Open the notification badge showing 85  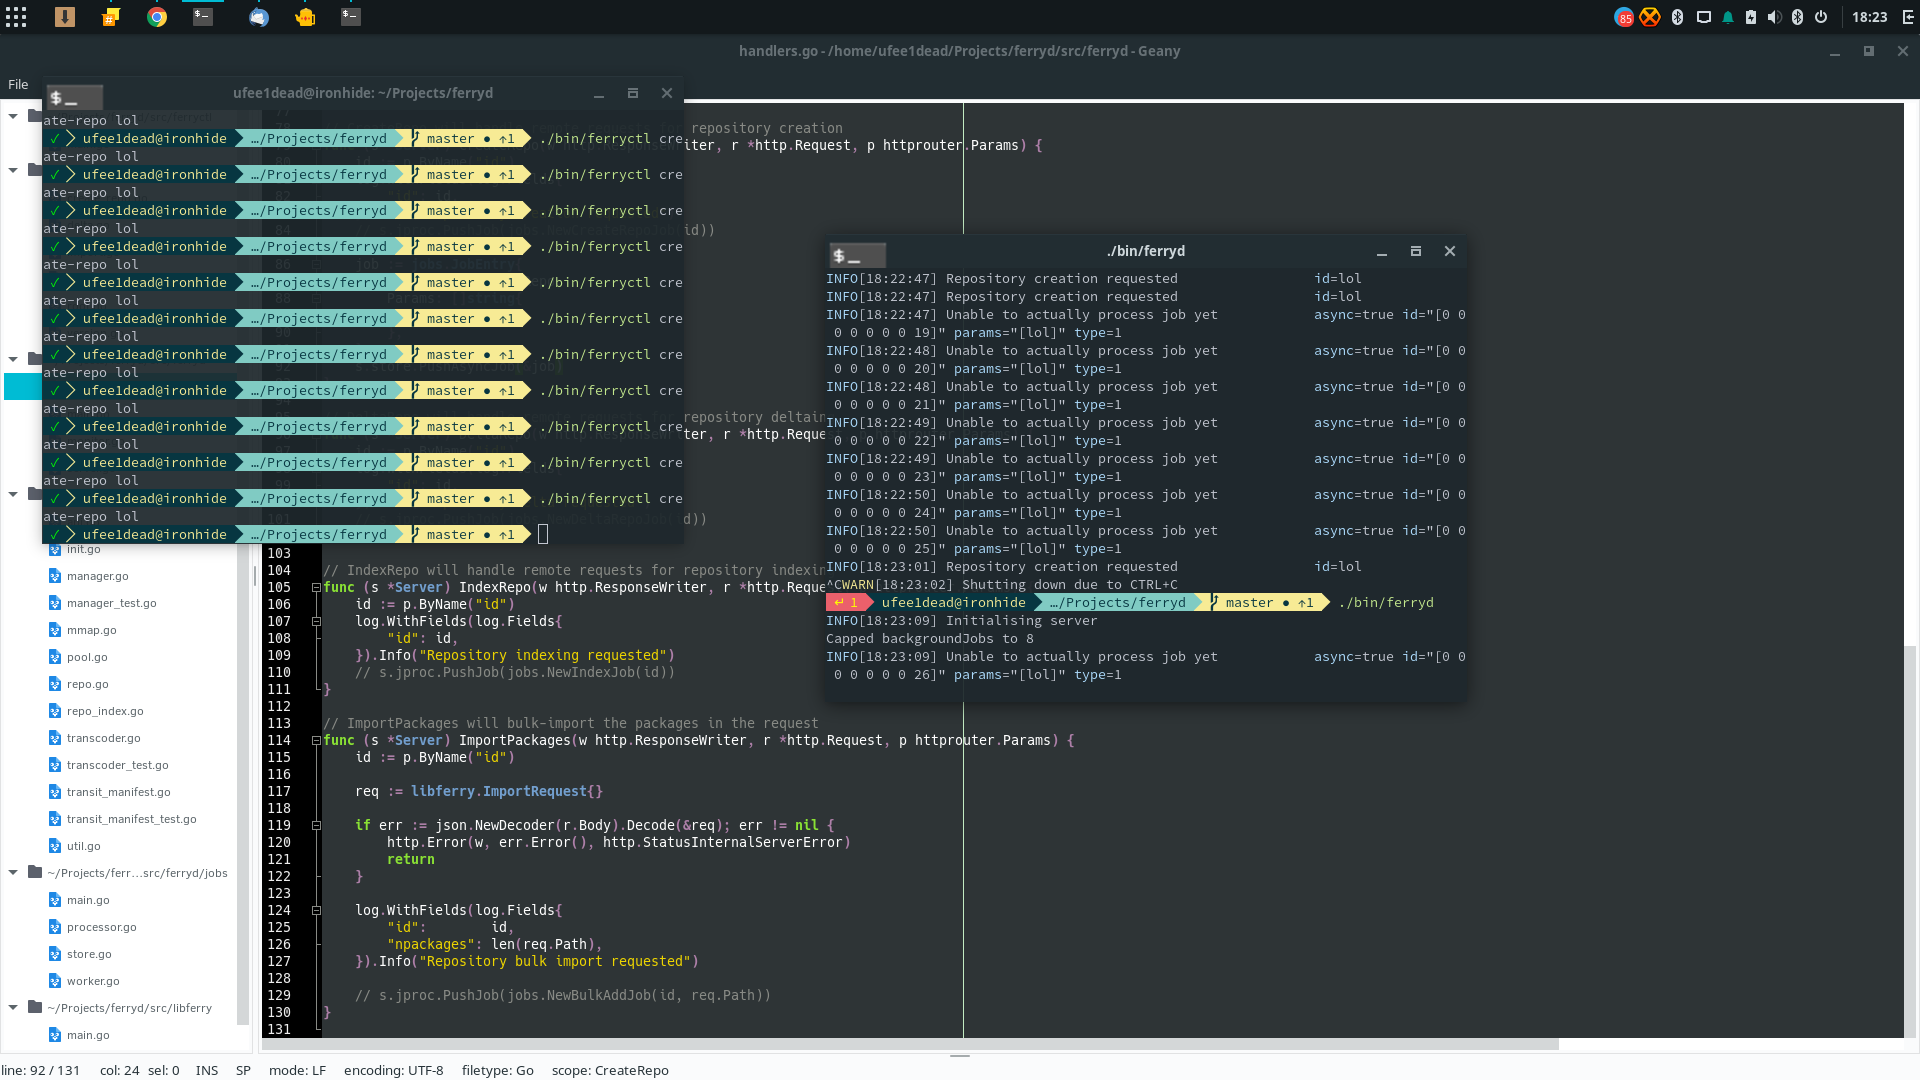(x=1624, y=17)
